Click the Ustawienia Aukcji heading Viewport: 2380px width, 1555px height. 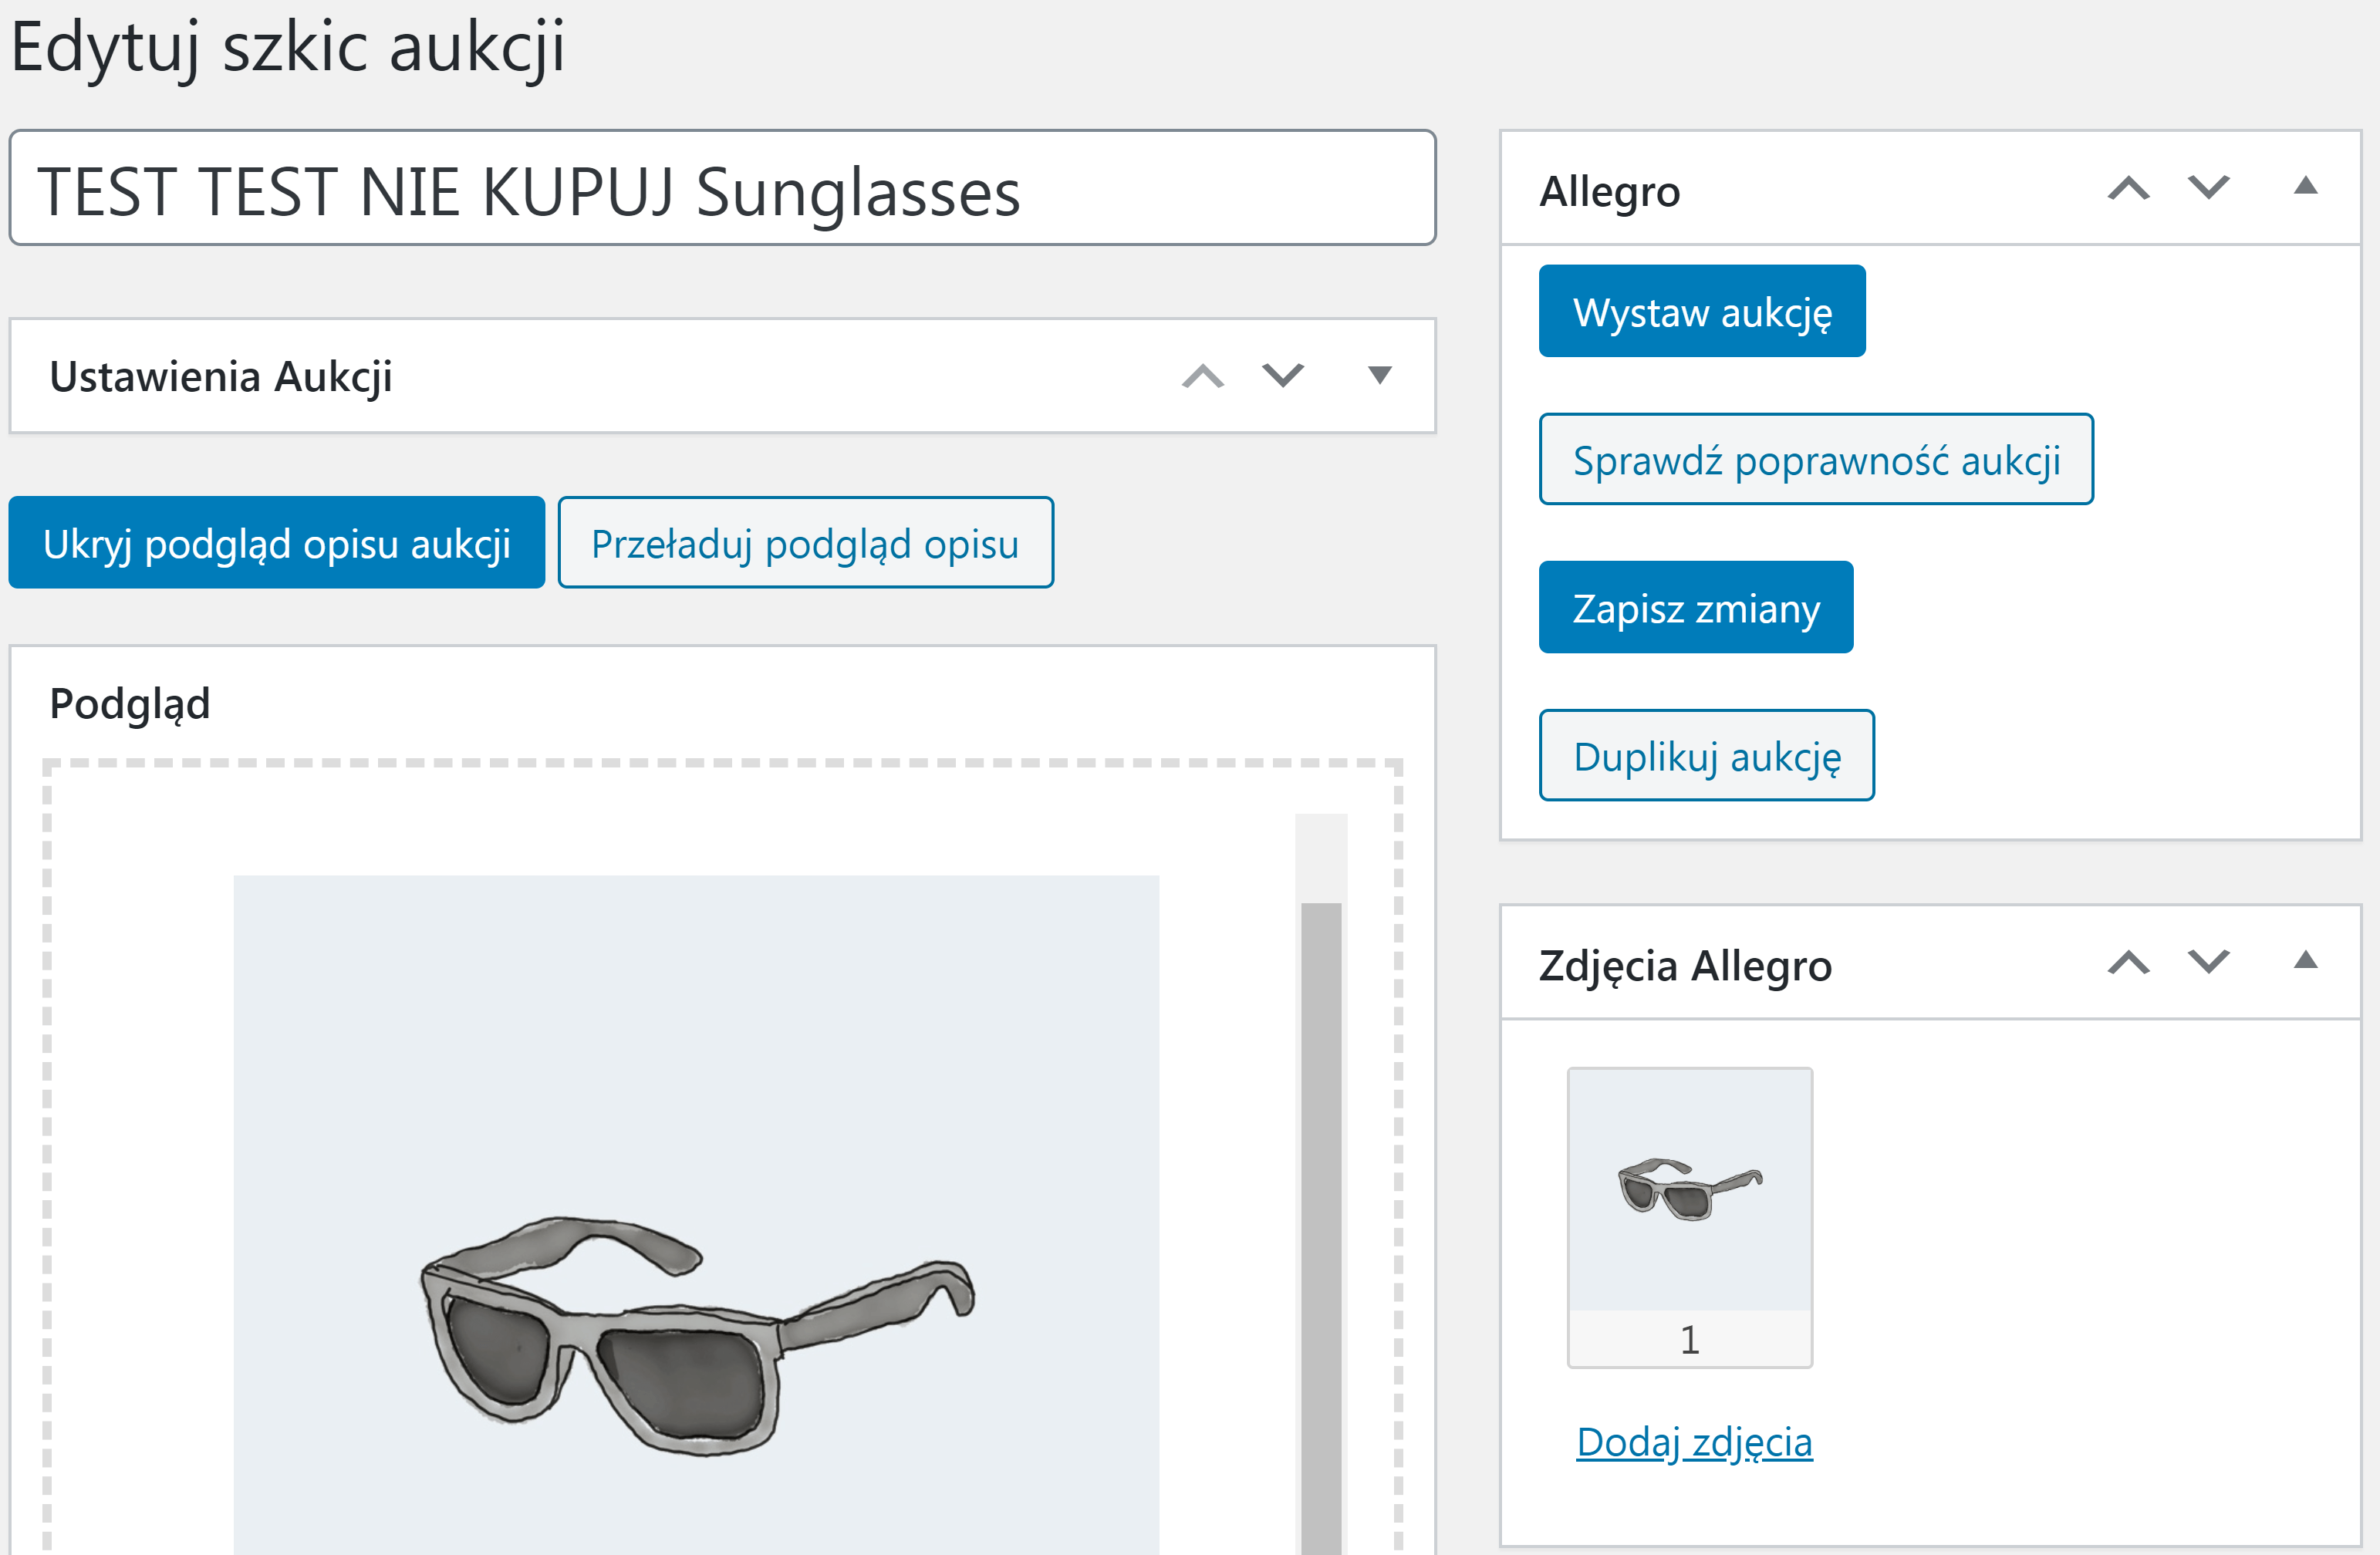(x=221, y=377)
